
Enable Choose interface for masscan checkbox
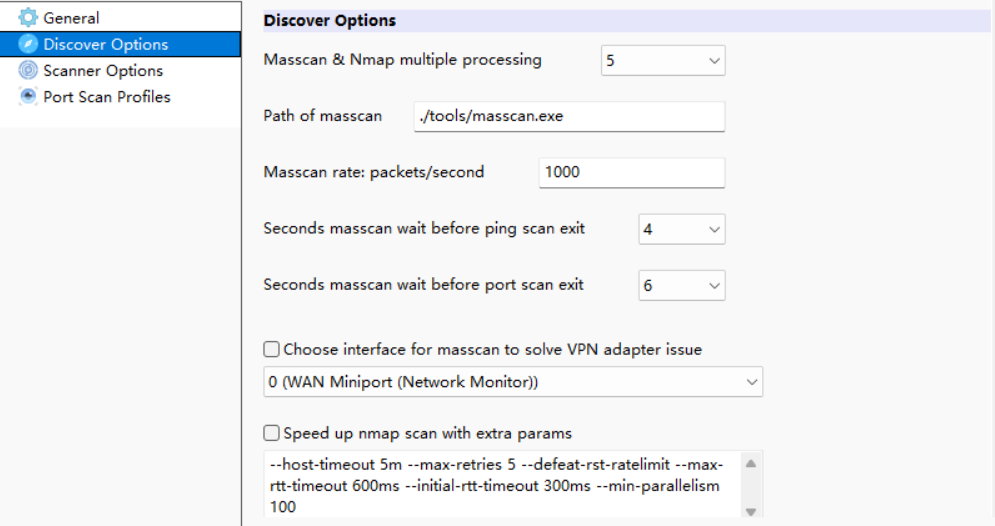coord(272,349)
